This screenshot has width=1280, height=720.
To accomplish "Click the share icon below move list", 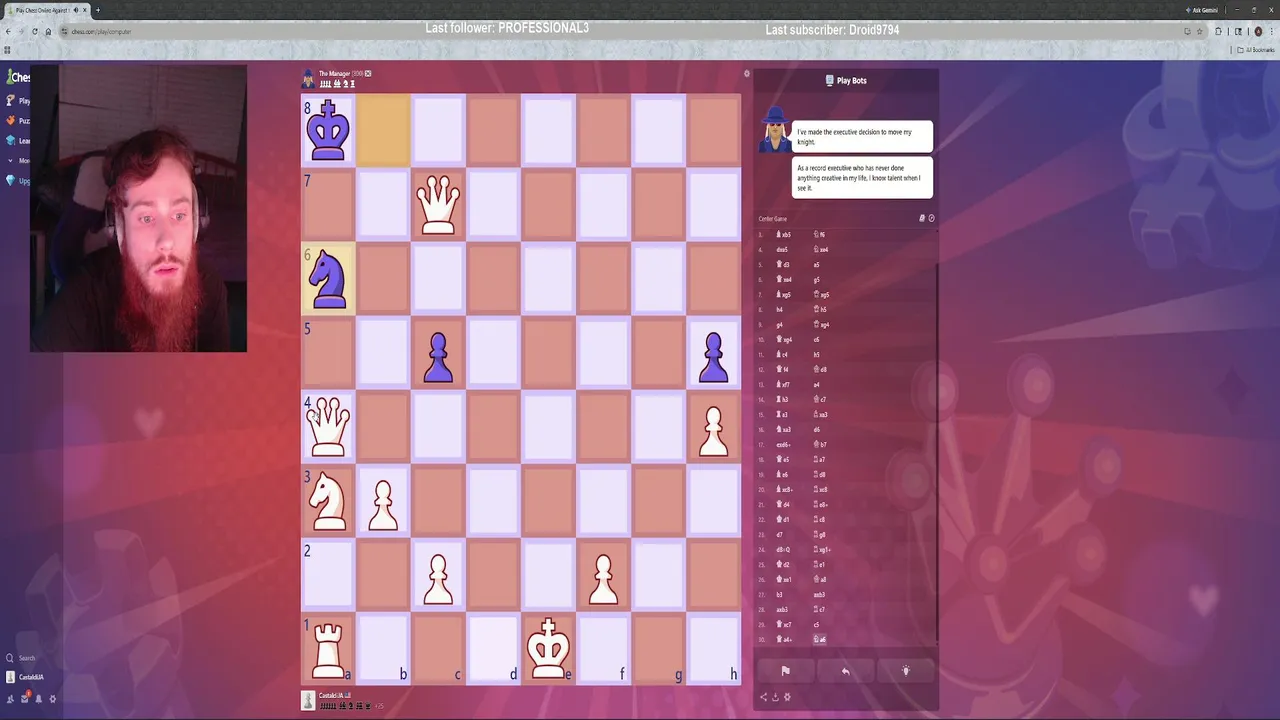I will (x=763, y=697).
